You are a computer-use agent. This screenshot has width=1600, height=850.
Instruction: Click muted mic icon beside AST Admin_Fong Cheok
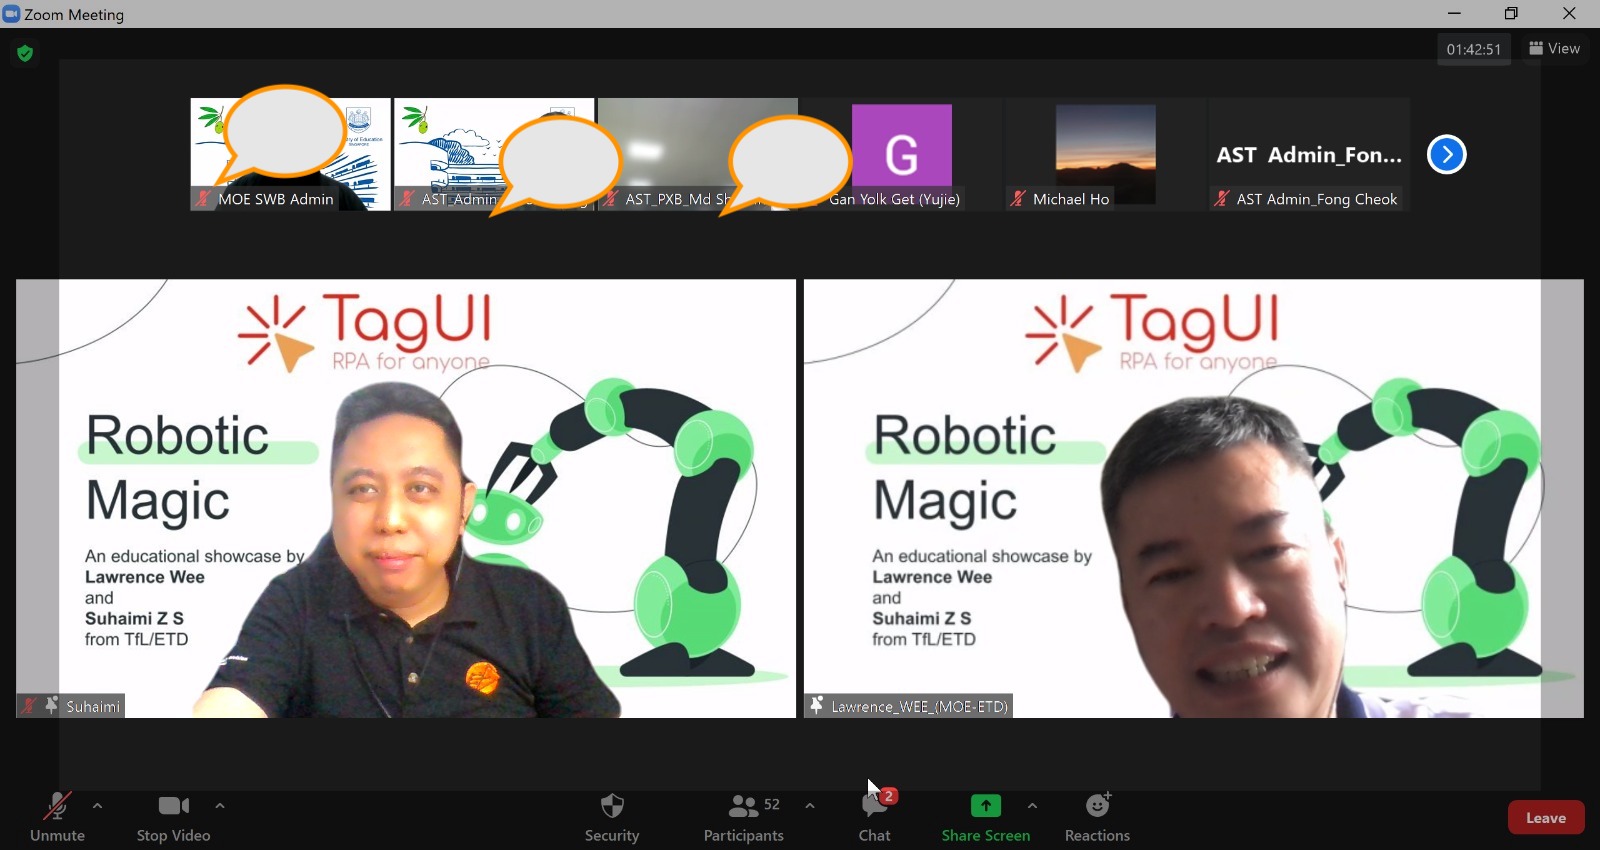tap(1222, 199)
